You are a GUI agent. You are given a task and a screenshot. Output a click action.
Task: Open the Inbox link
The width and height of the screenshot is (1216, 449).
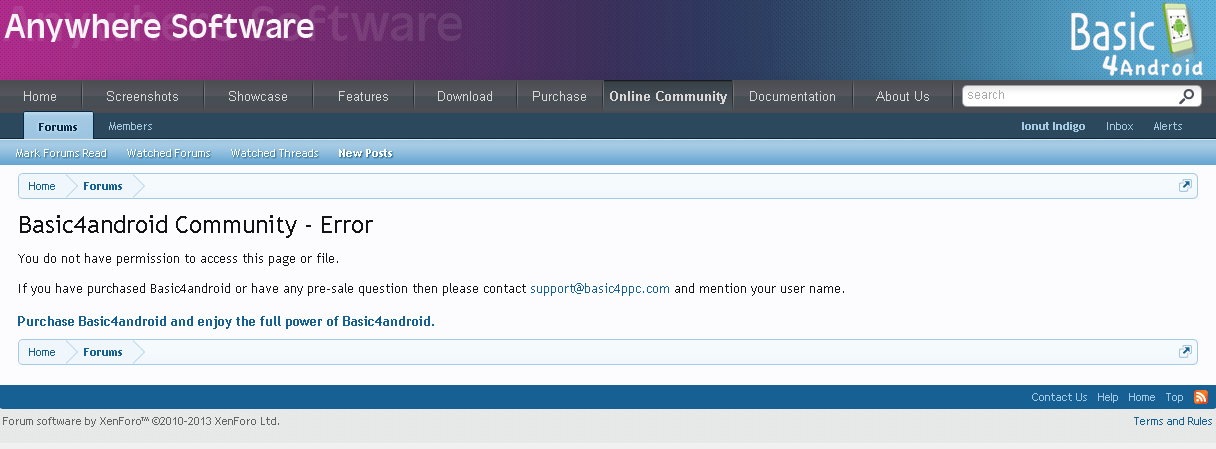pos(1120,126)
